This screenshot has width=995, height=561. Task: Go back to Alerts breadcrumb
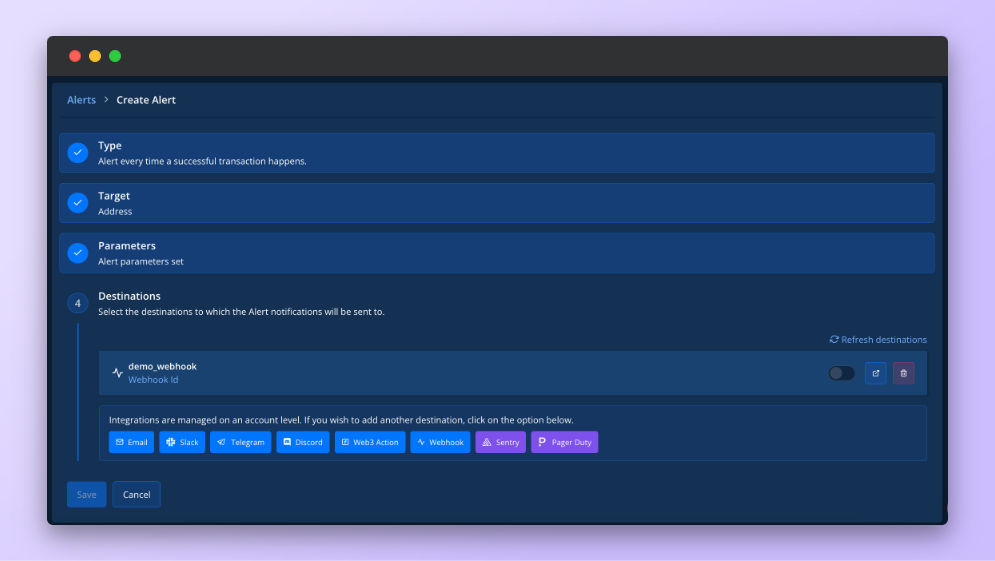pos(82,100)
